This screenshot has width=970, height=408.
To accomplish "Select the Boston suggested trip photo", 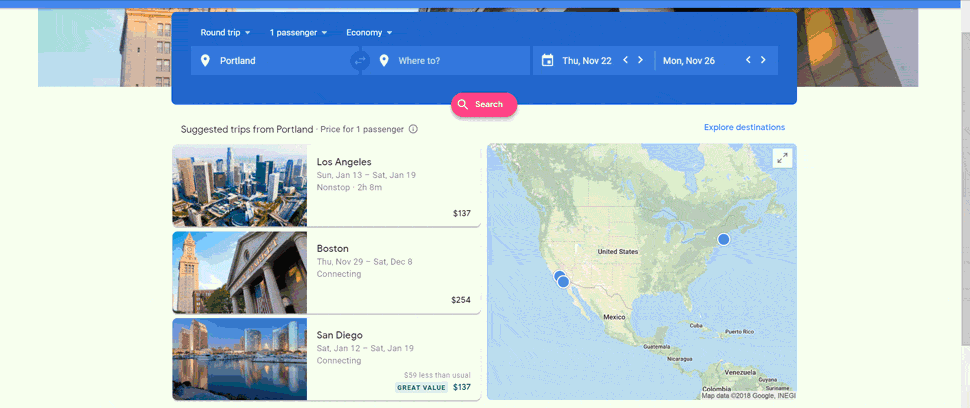I will click(240, 273).
